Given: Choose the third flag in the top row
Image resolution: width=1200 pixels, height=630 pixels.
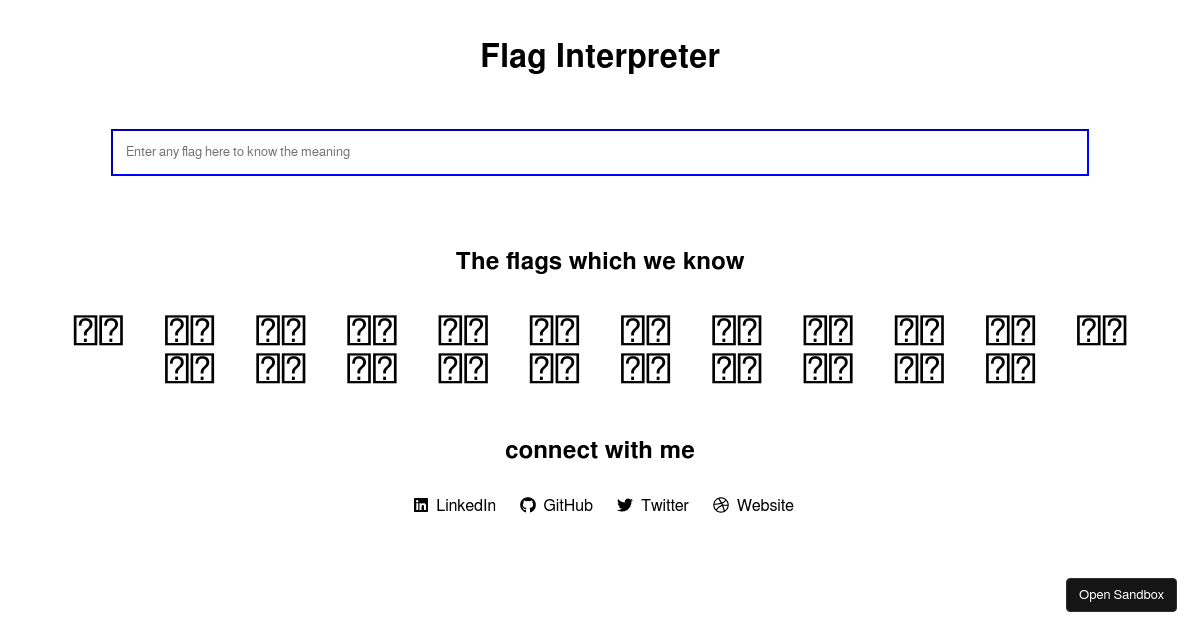Looking at the screenshot, I should pyautogui.click(x=281, y=330).
